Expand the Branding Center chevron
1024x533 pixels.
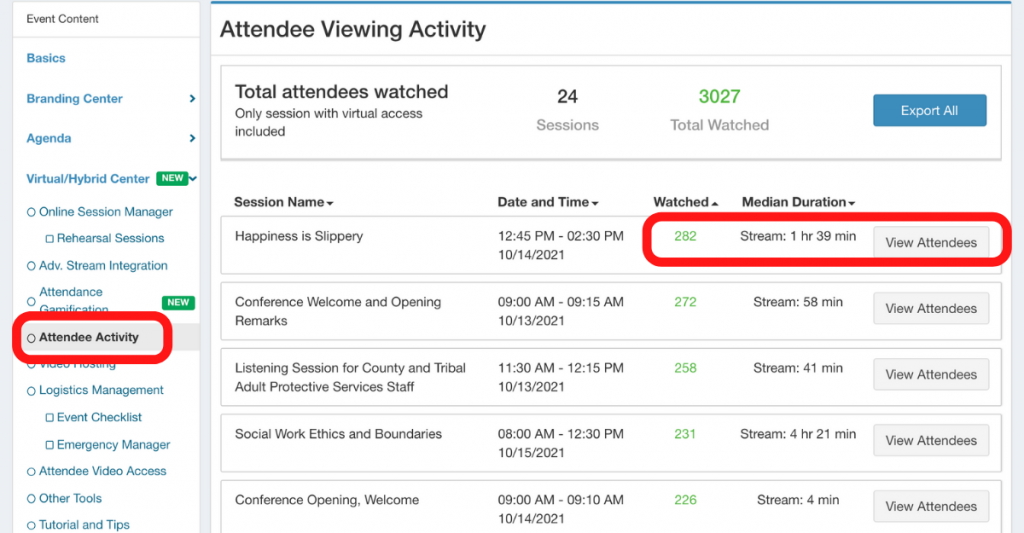click(x=192, y=99)
